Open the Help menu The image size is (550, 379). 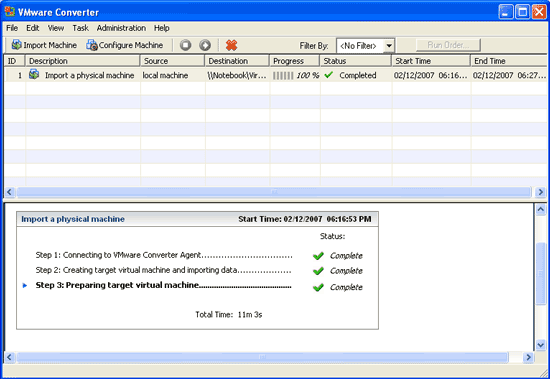pyautogui.click(x=162, y=28)
